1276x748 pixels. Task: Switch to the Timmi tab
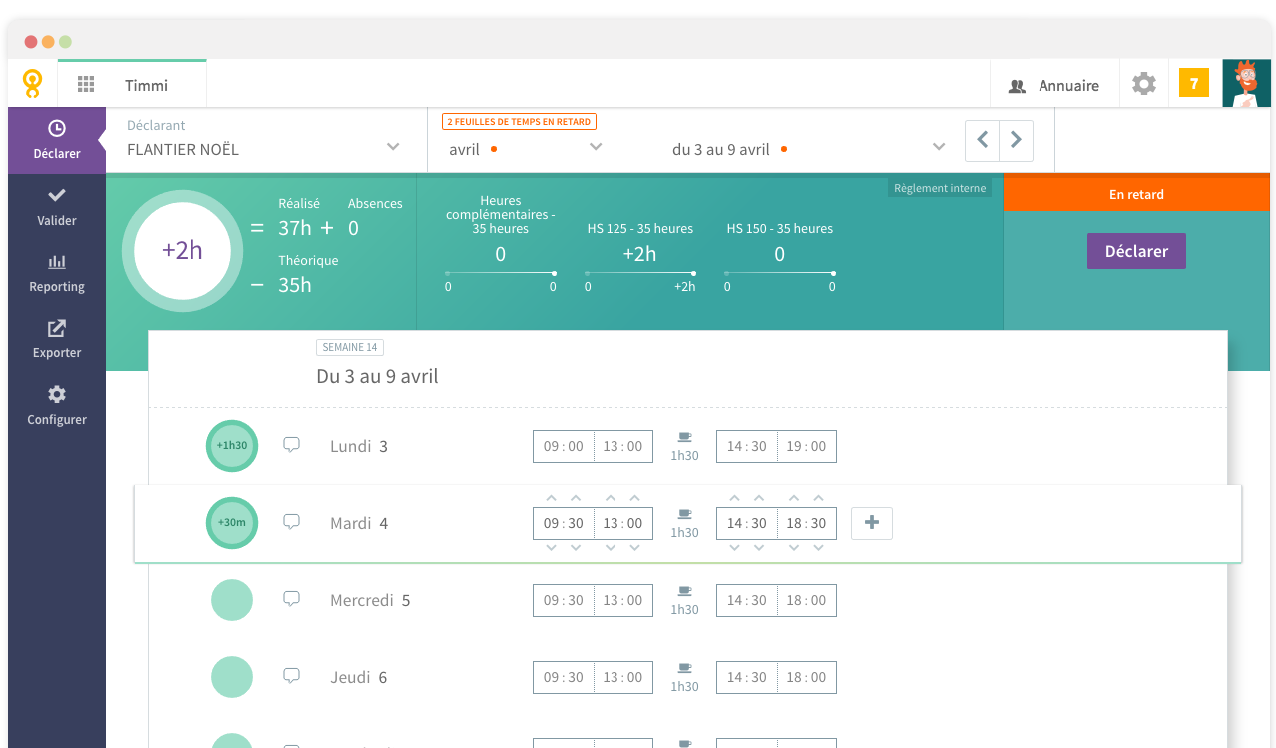pyautogui.click(x=146, y=85)
